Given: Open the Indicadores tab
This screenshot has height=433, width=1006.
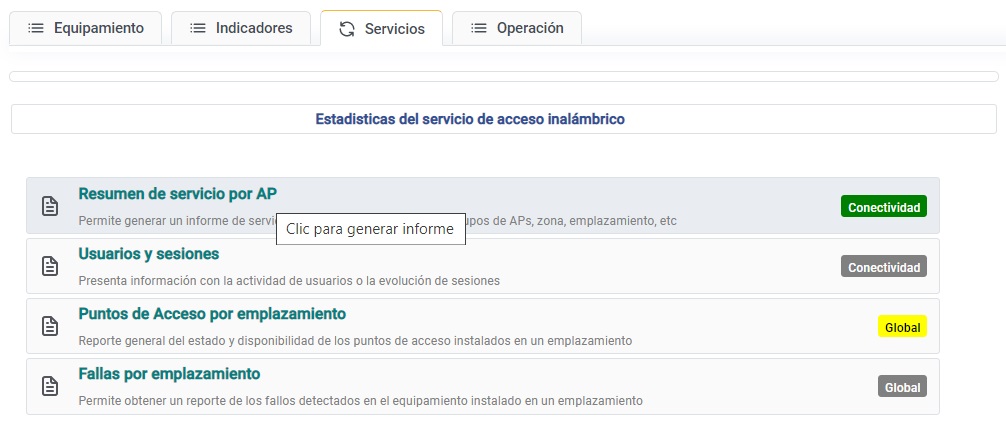Looking at the screenshot, I should [x=254, y=28].
